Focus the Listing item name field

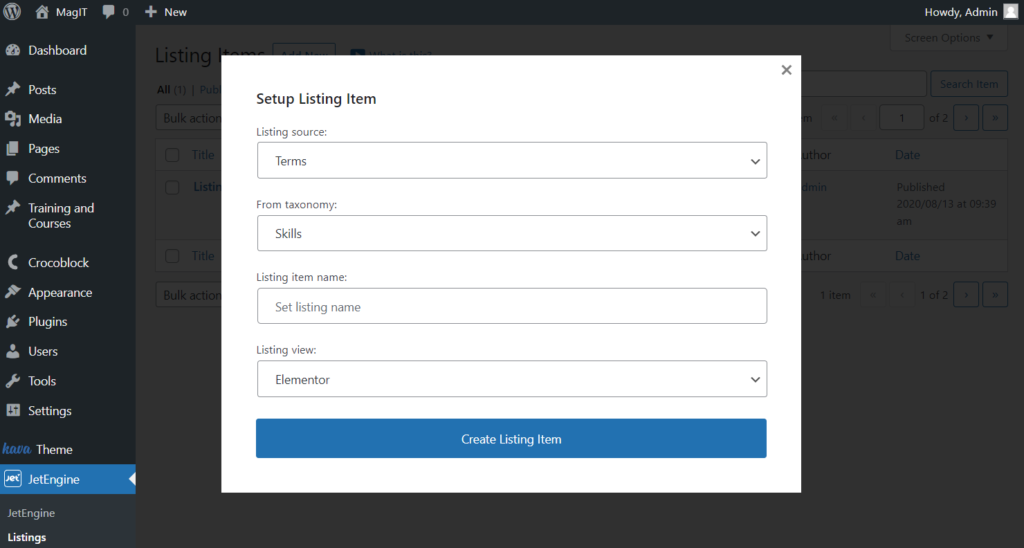pos(511,306)
